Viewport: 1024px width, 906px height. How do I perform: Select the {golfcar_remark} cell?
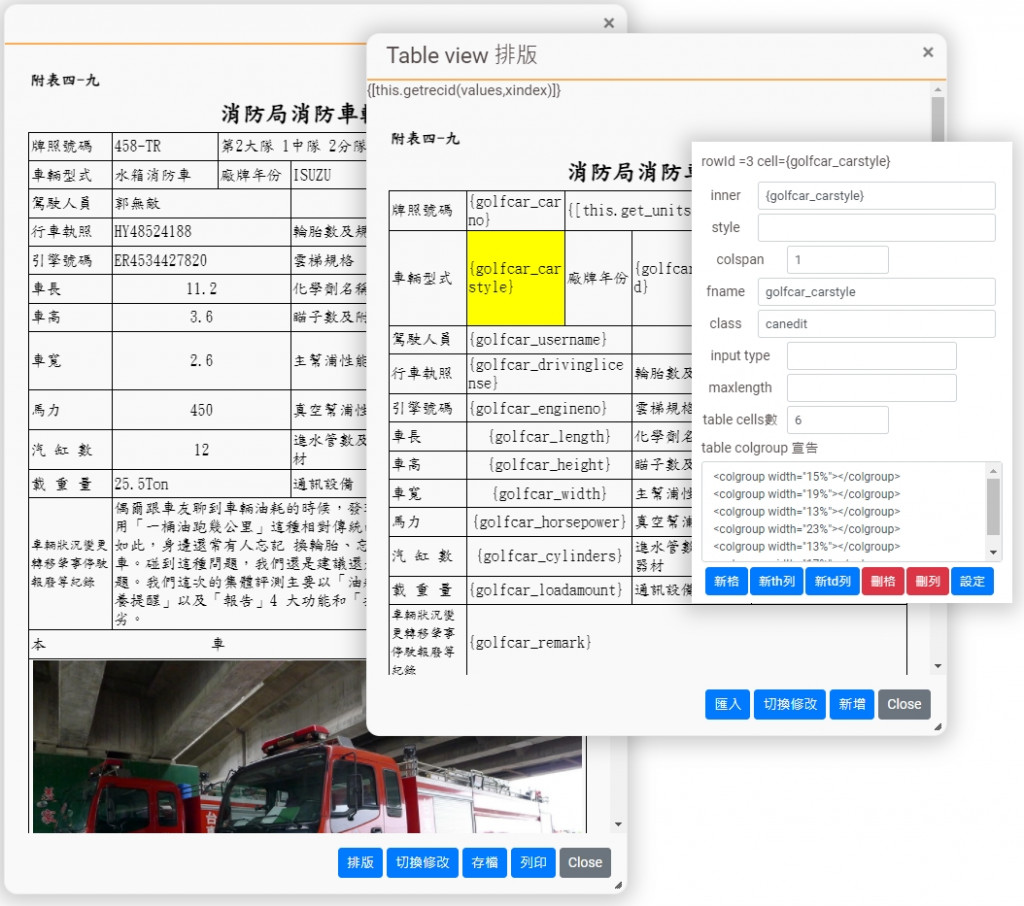point(686,641)
